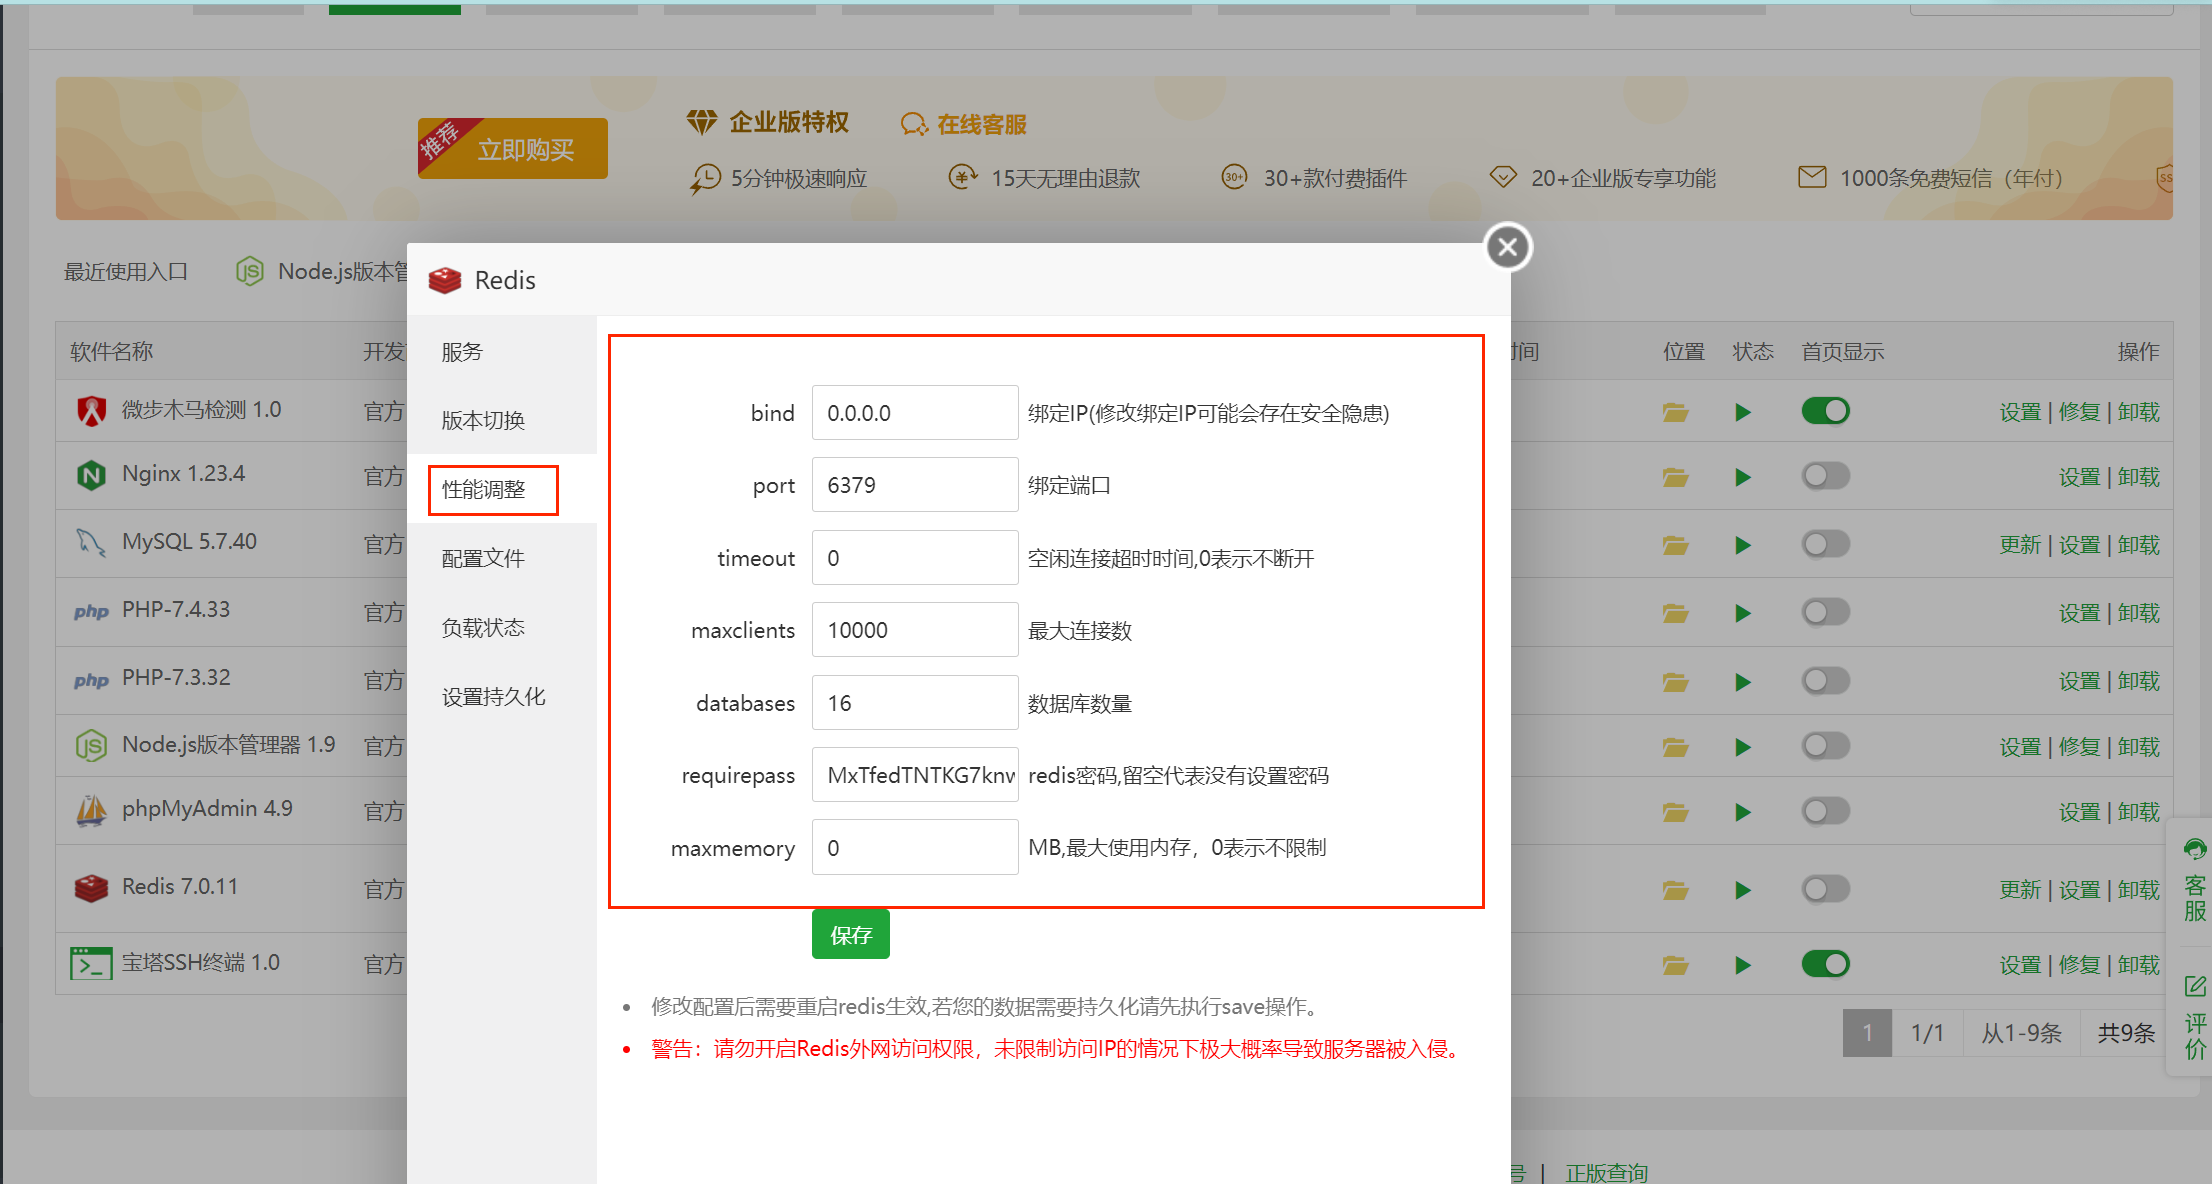Click into the maxclients input field
The width and height of the screenshot is (2212, 1184).
point(914,630)
